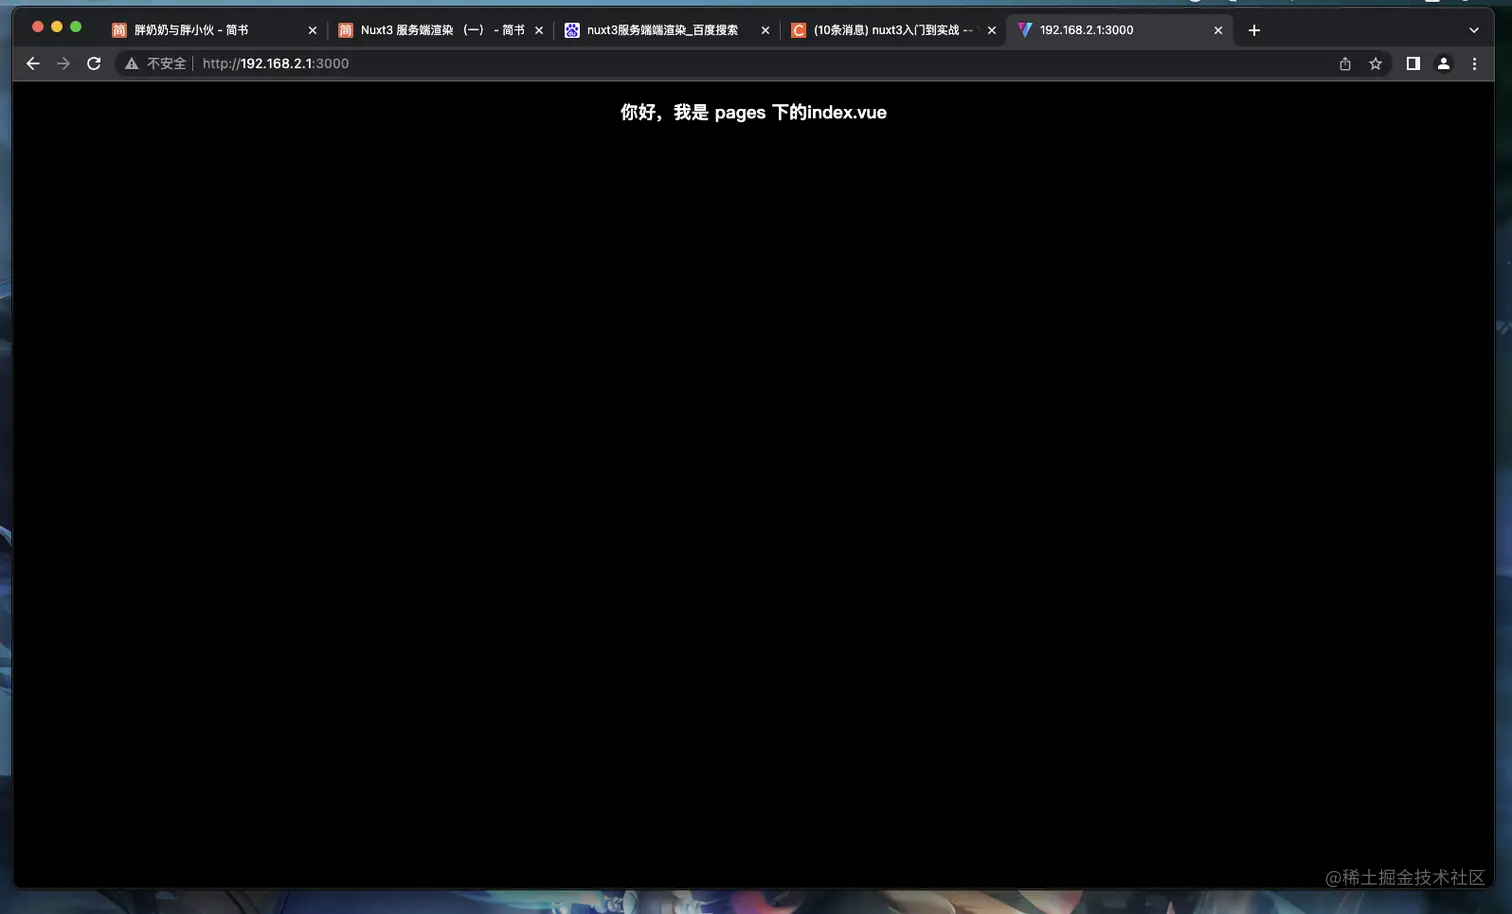This screenshot has height=914, width=1512.
Task: Close the nuxt3入门到实战 tab
Action: point(992,30)
